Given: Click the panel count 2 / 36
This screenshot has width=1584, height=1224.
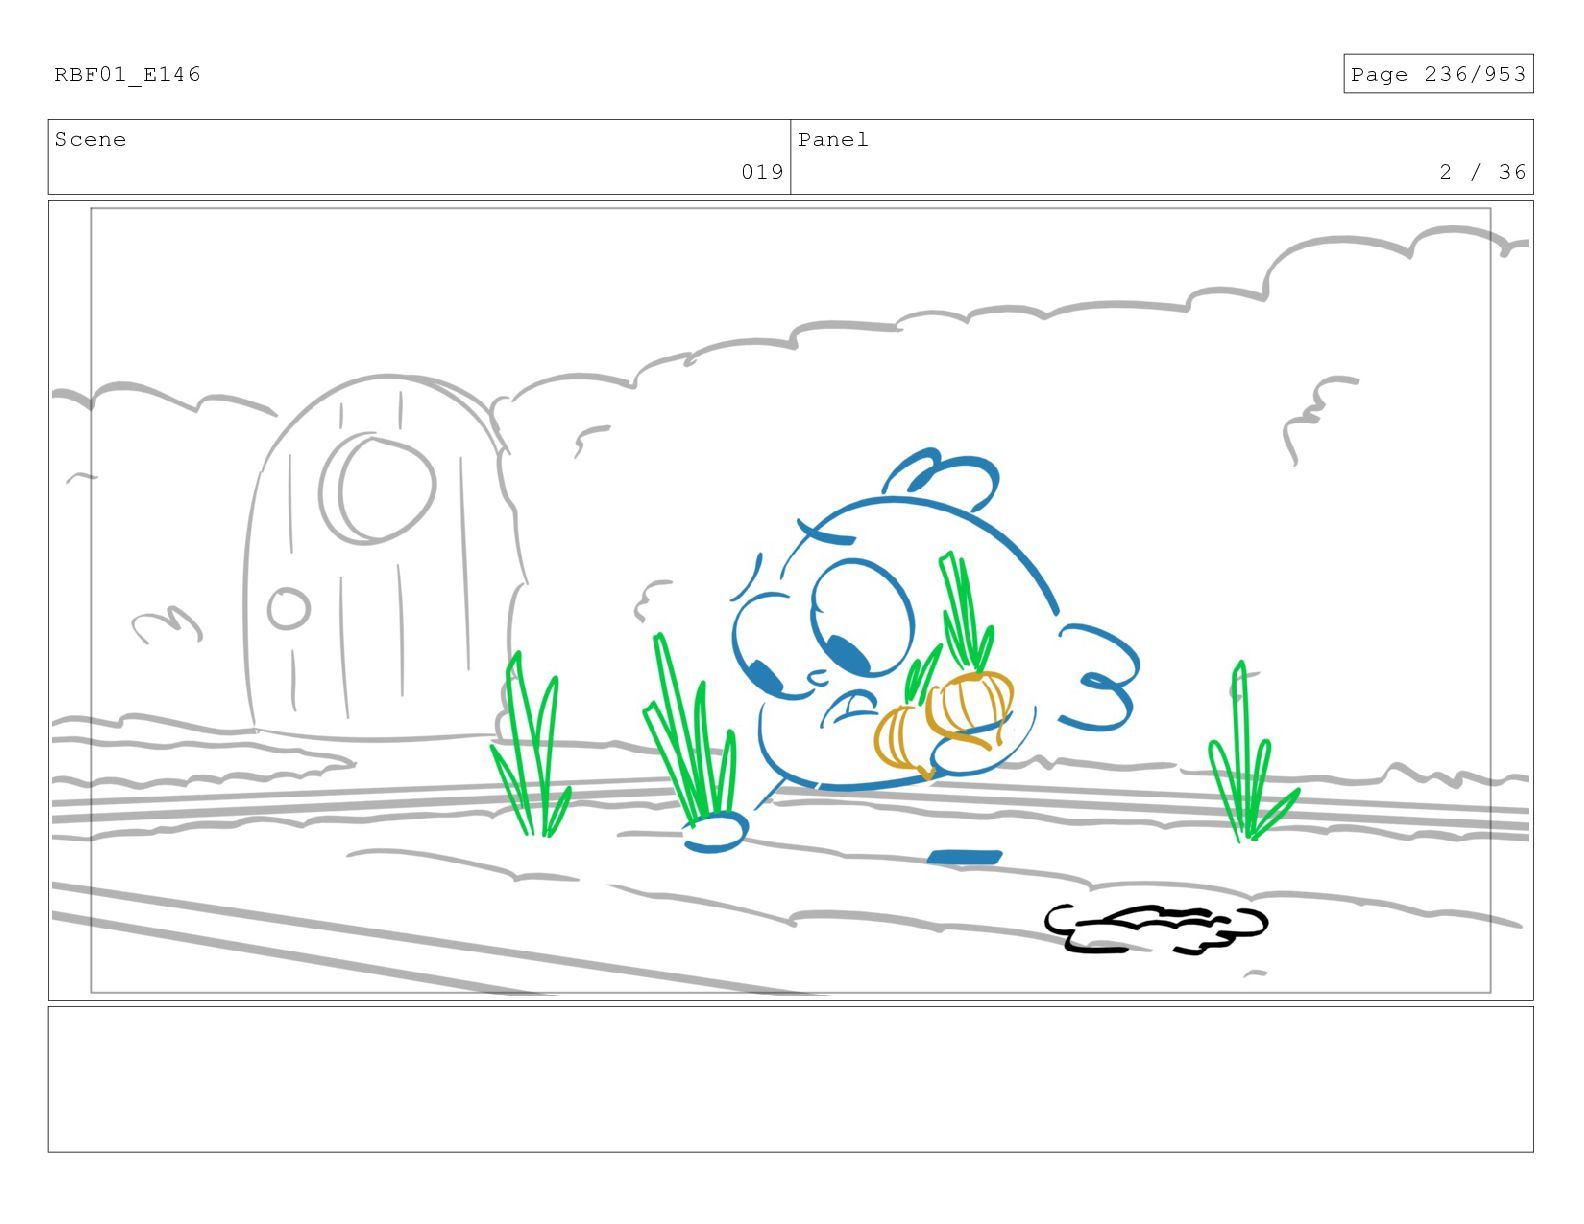Looking at the screenshot, I should coord(1483,172).
